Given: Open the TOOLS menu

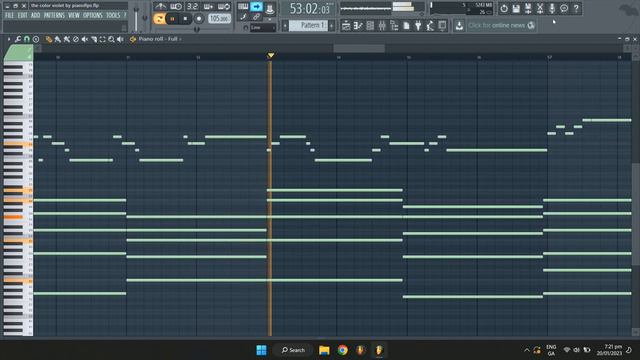Looking at the screenshot, I should (x=113, y=16).
